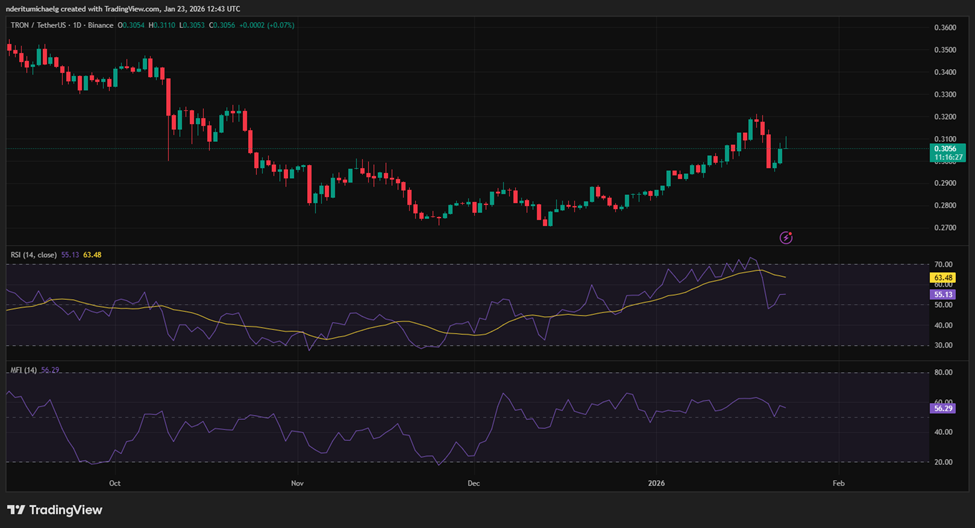This screenshot has height=528, width=975.
Task: Click the 0.2700 price scale label
Action: coord(944,228)
